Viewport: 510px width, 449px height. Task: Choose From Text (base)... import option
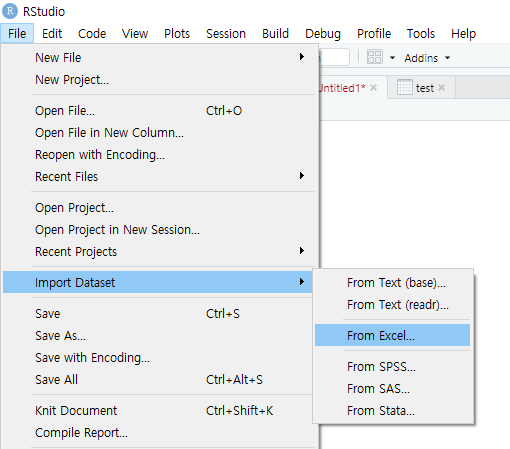coord(392,282)
